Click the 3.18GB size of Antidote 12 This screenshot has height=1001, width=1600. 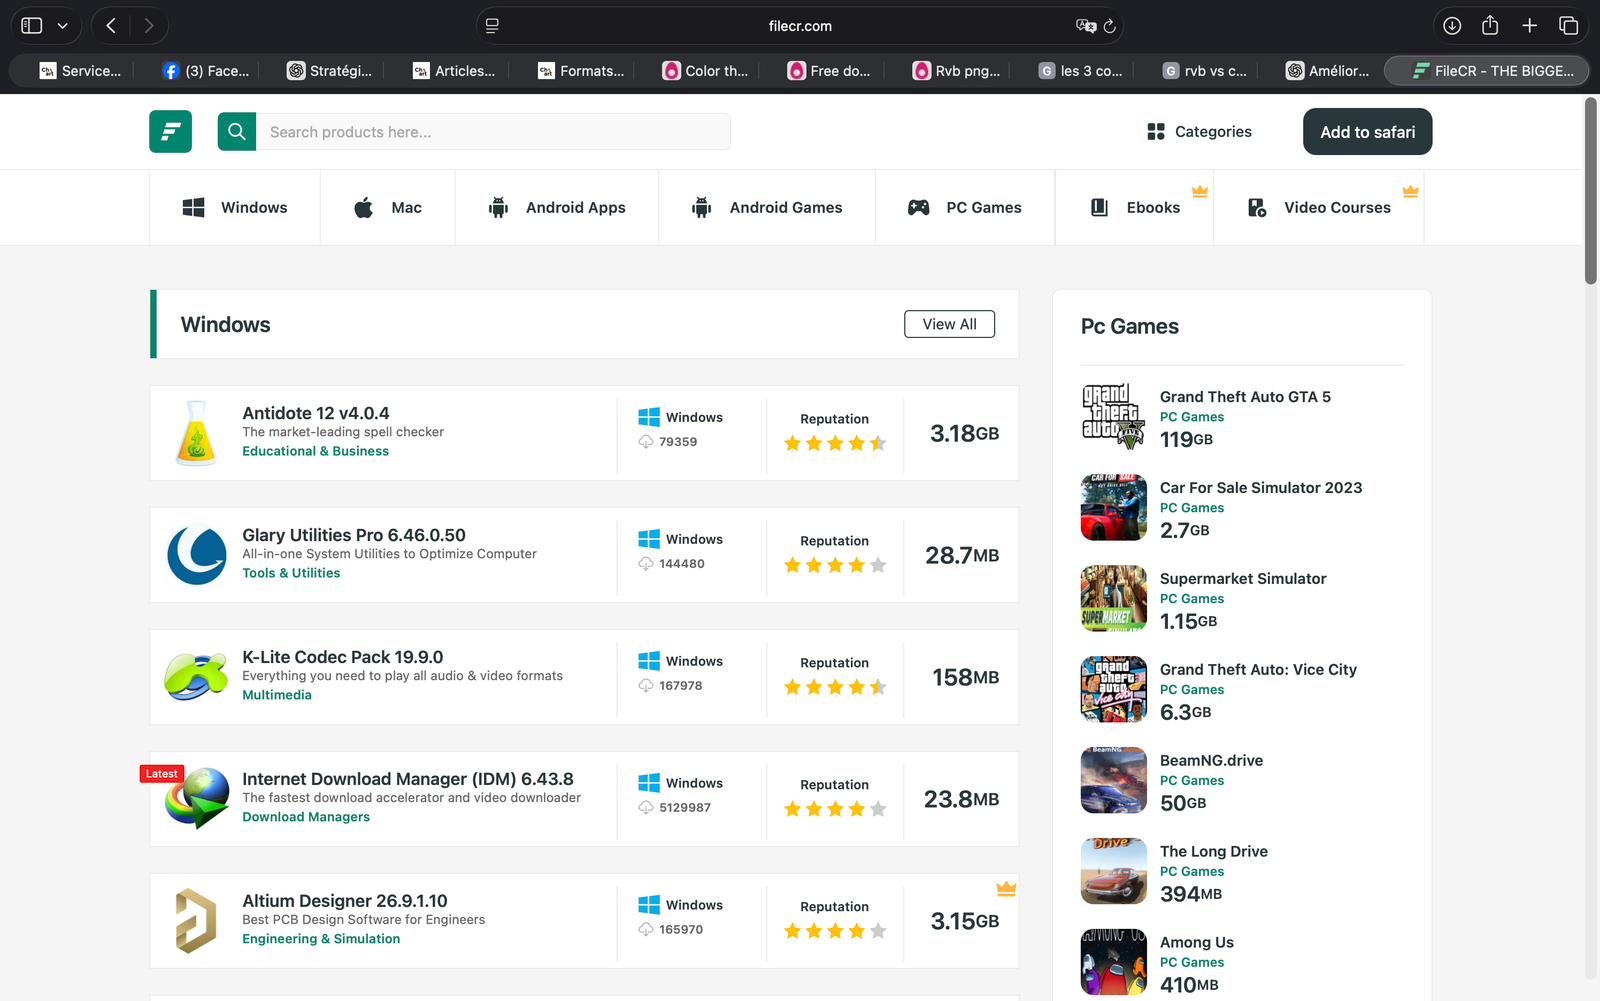pyautogui.click(x=964, y=433)
